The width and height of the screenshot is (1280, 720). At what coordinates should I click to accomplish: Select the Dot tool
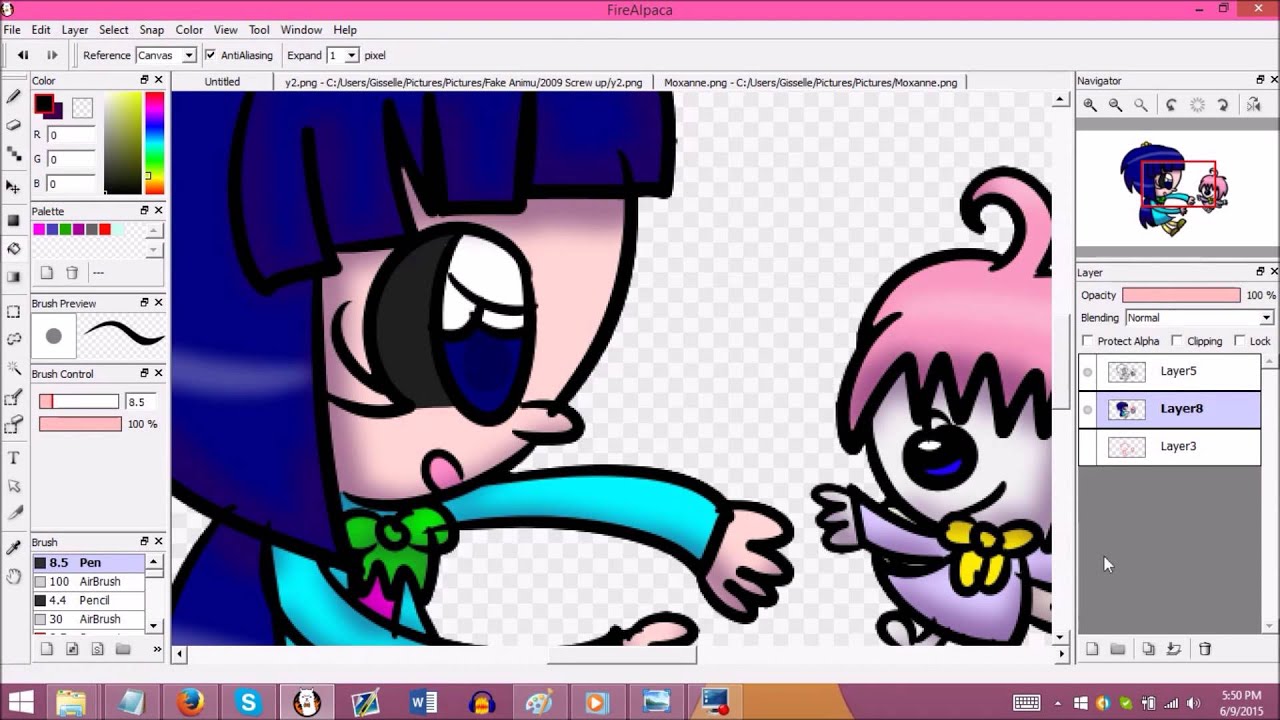click(x=13, y=154)
